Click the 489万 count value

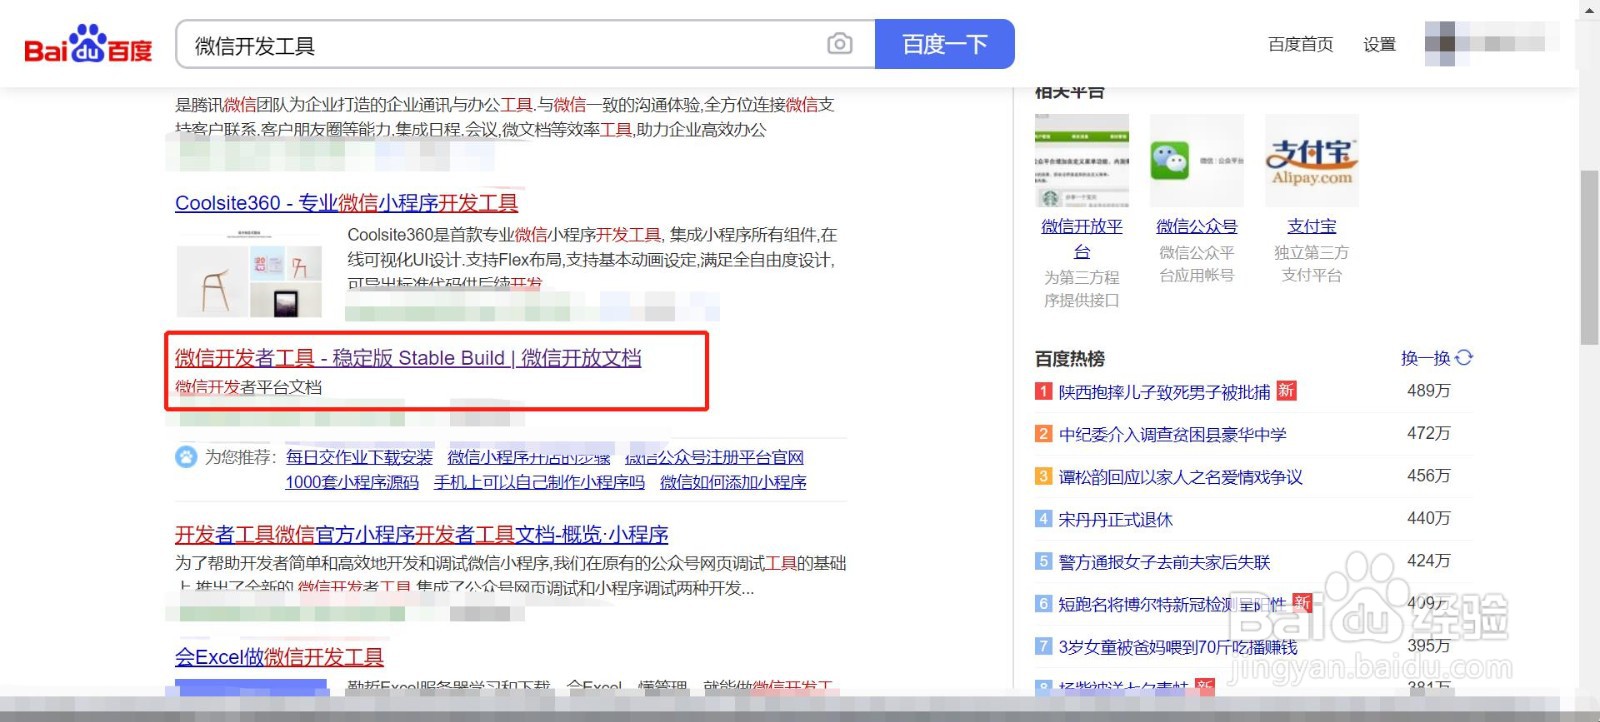(x=1428, y=391)
